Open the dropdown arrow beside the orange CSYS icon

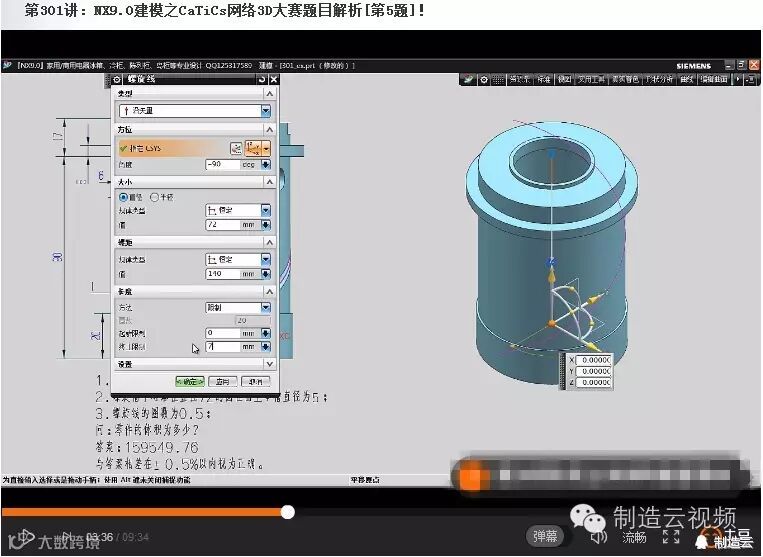click(266, 148)
